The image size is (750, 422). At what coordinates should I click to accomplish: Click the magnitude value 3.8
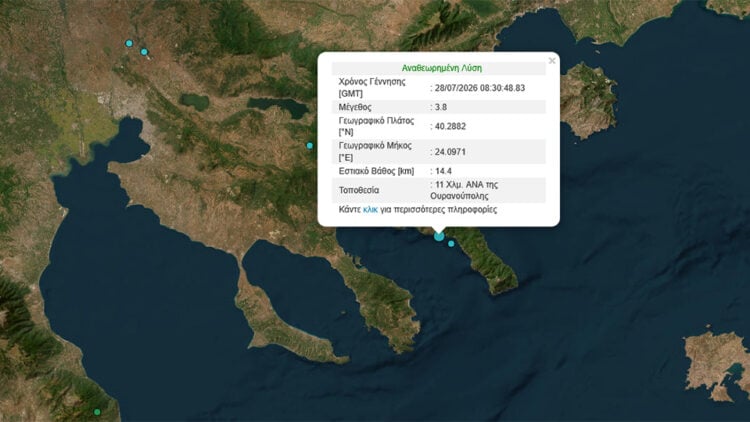pyautogui.click(x=441, y=107)
